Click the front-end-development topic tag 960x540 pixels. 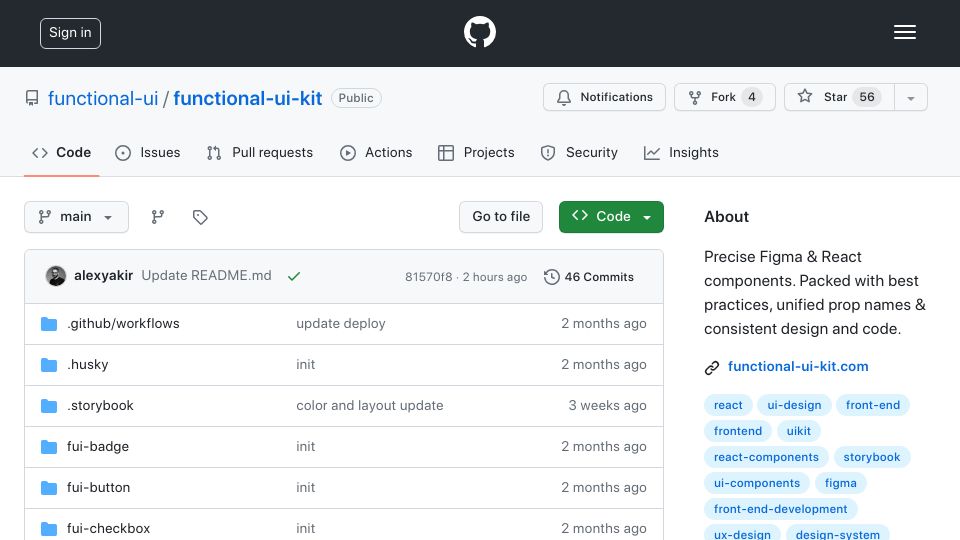[x=781, y=509]
